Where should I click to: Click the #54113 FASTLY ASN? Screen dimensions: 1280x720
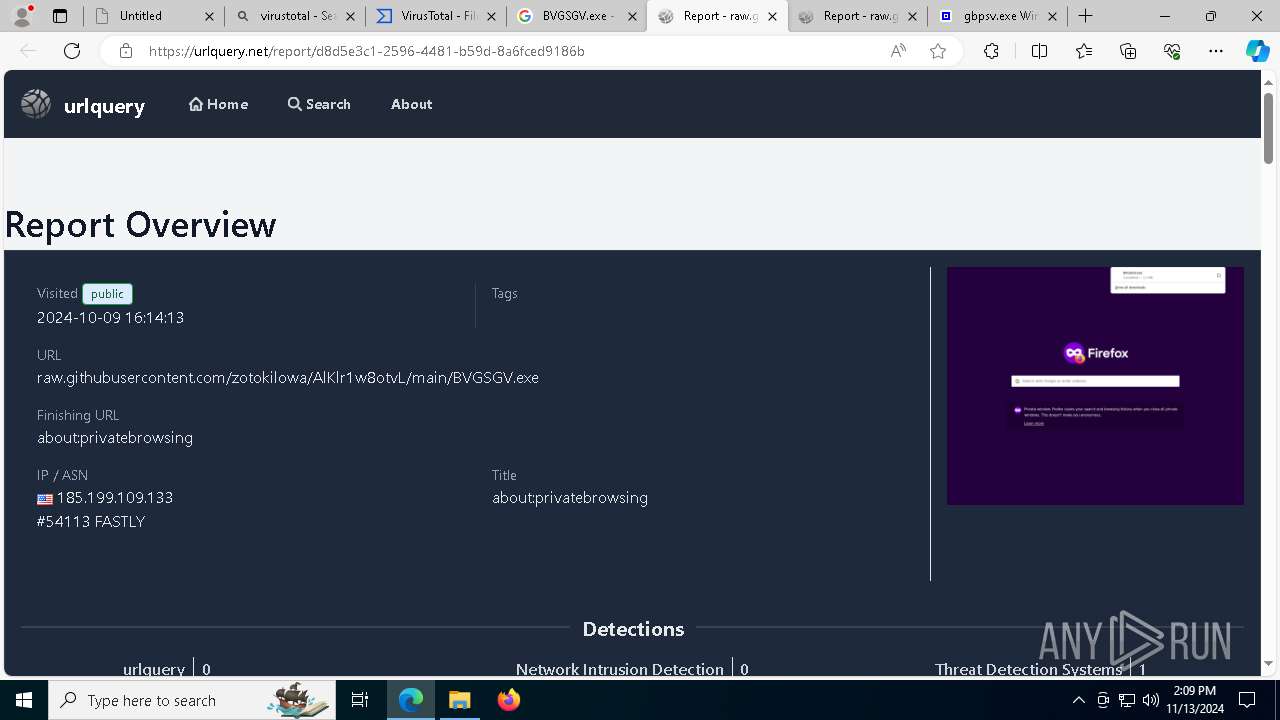tap(91, 522)
